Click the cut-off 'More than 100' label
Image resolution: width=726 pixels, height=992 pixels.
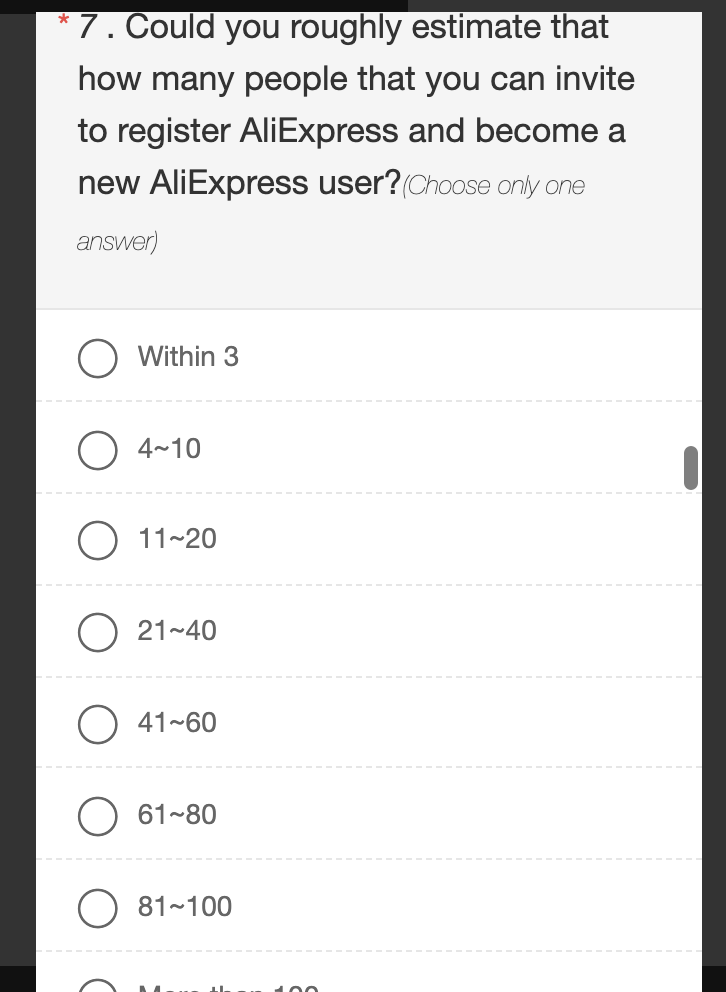(x=228, y=987)
